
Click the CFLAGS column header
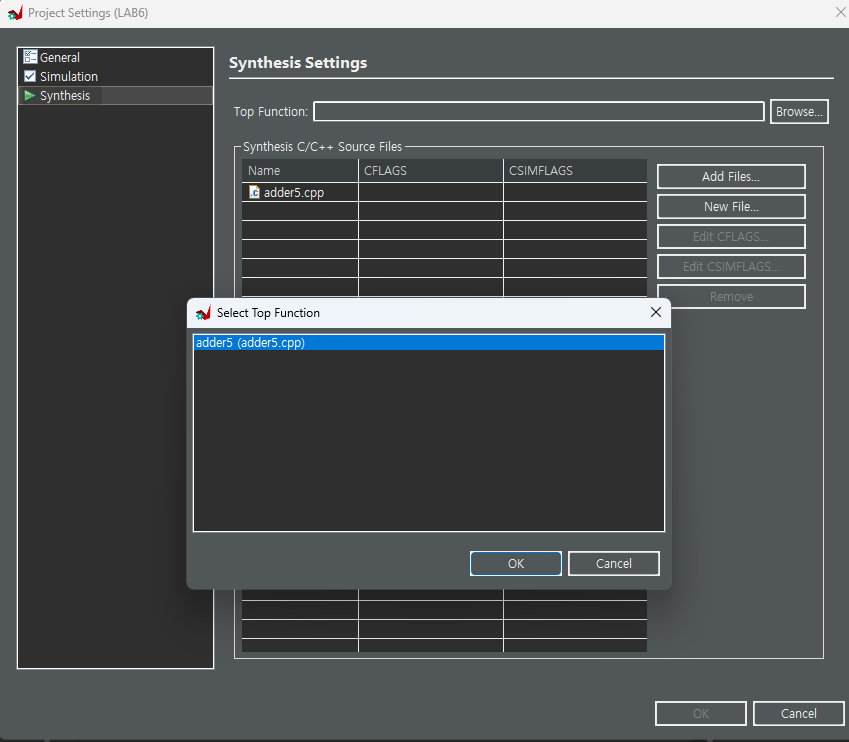coord(431,171)
